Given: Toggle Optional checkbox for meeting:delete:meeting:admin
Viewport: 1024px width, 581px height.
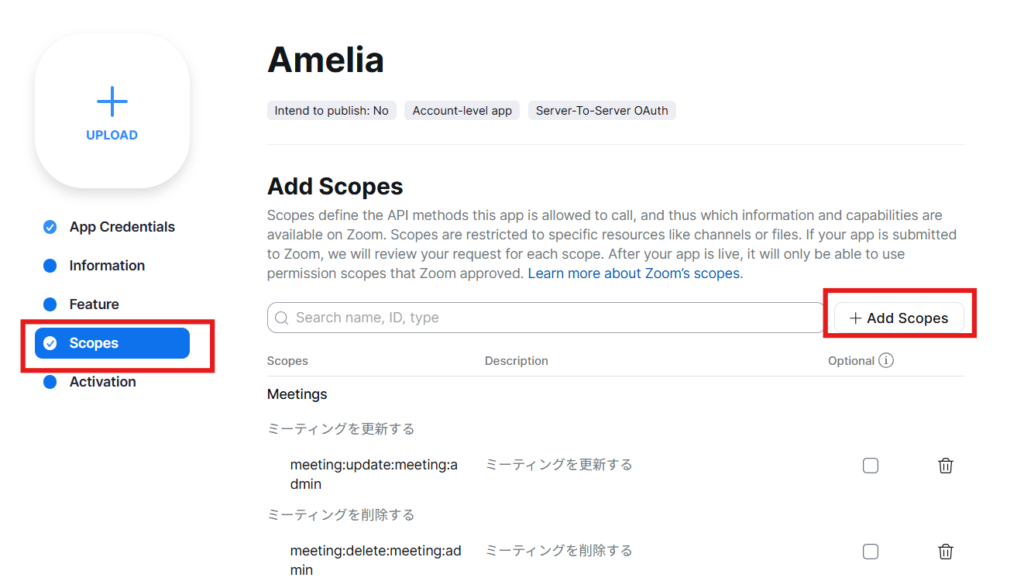Looking at the screenshot, I should tap(870, 552).
